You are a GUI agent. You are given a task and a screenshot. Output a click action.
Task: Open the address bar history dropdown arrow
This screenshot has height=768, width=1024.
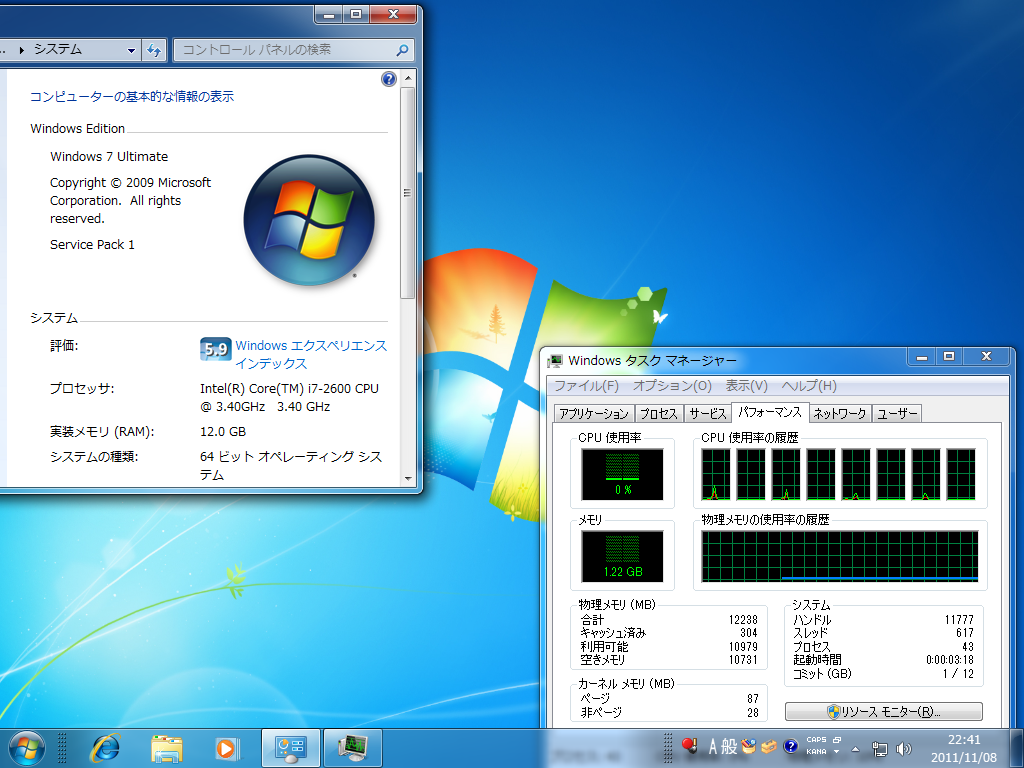pyautogui.click(x=131, y=50)
